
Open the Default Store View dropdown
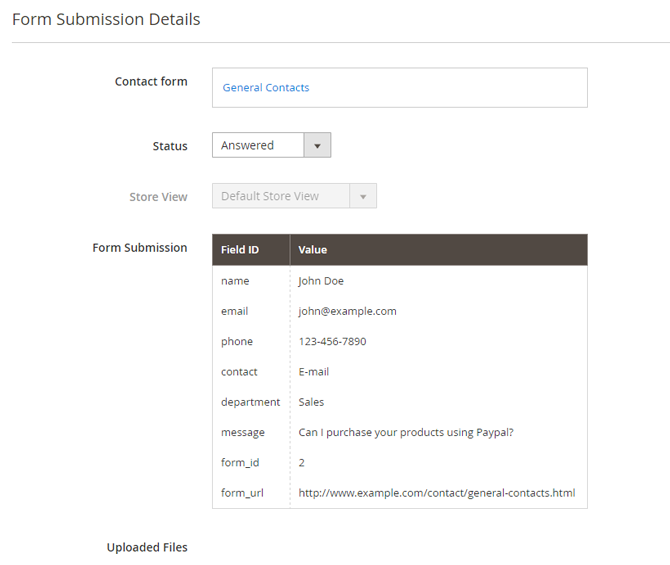coord(294,196)
